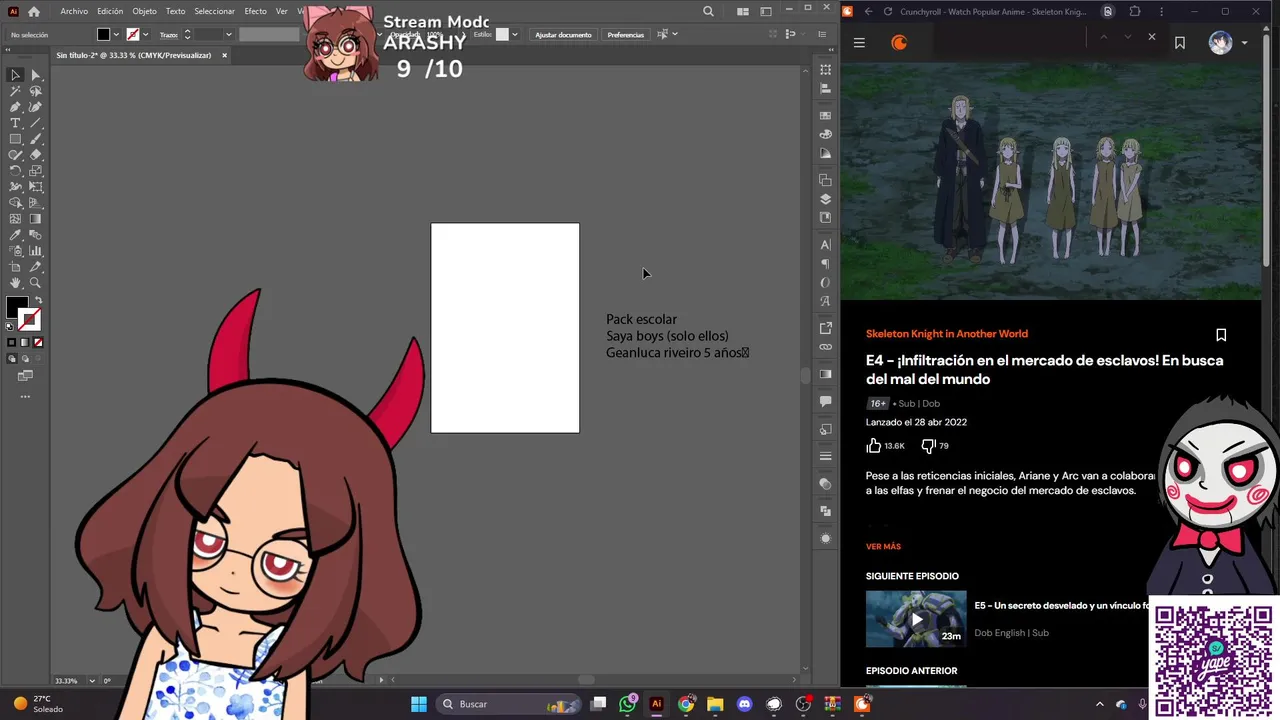Select the Type tool
Image resolution: width=1280 pixels, height=720 pixels.
[15, 123]
